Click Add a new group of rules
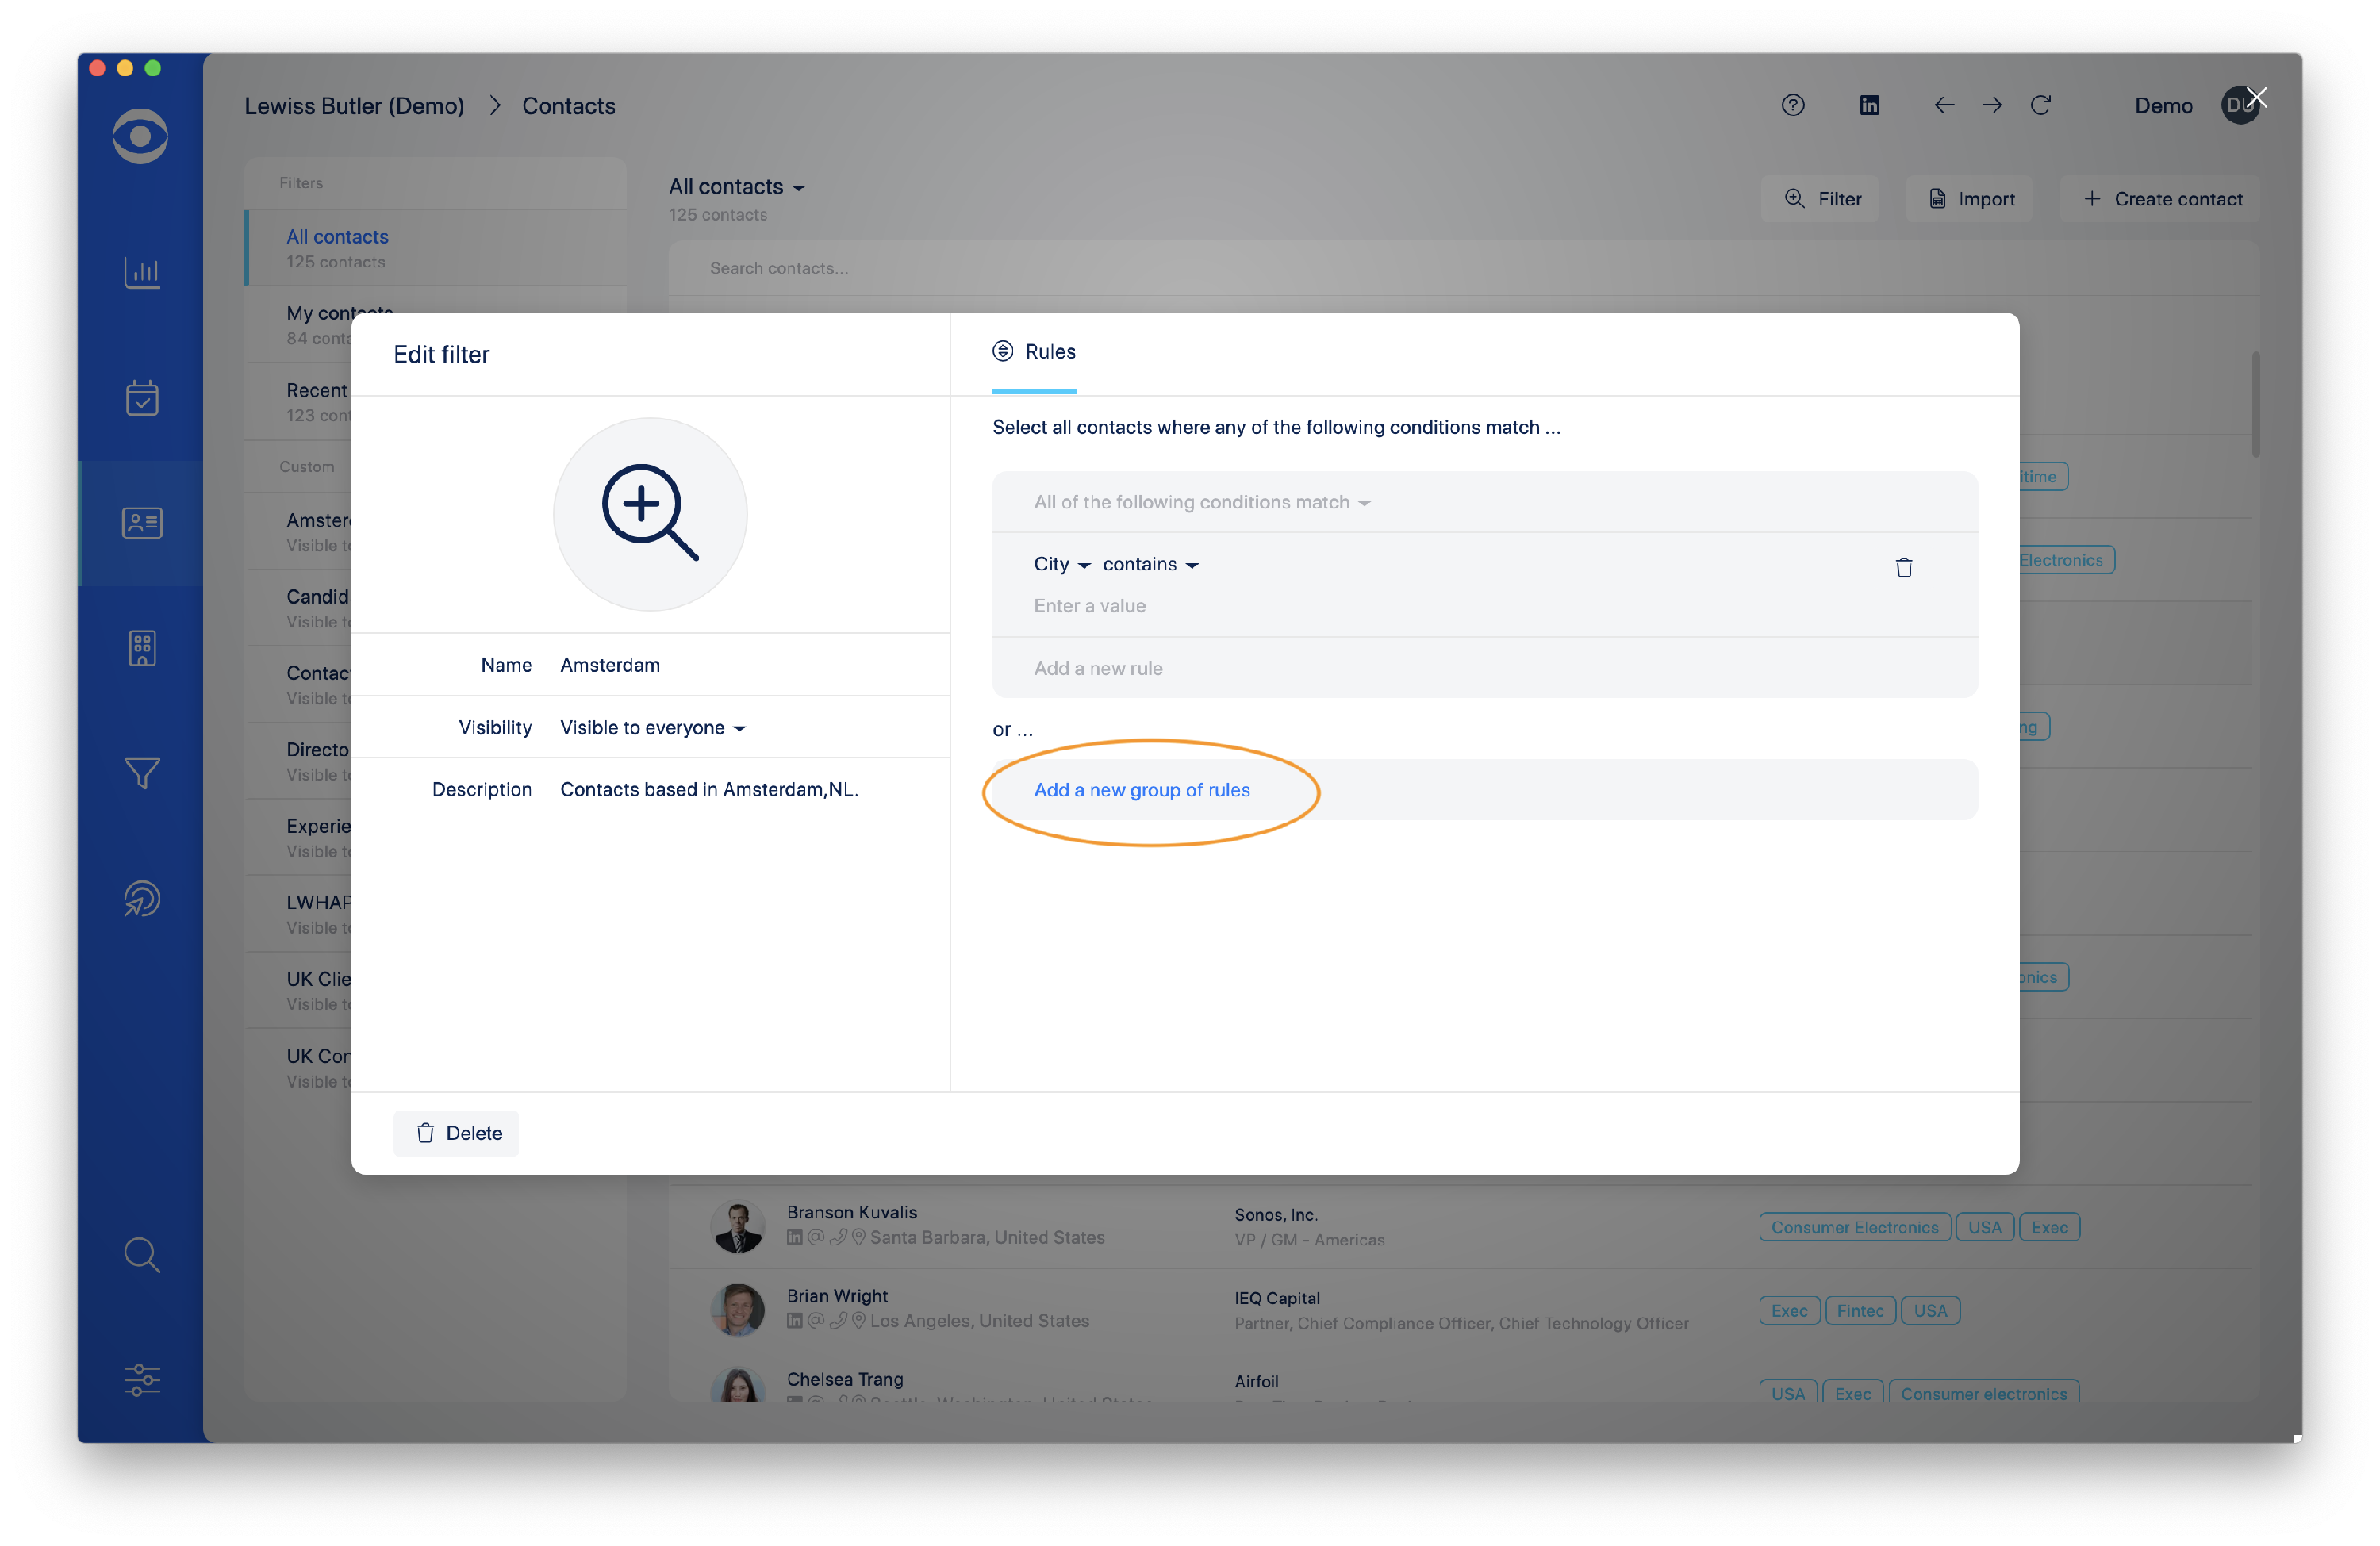 click(1141, 790)
